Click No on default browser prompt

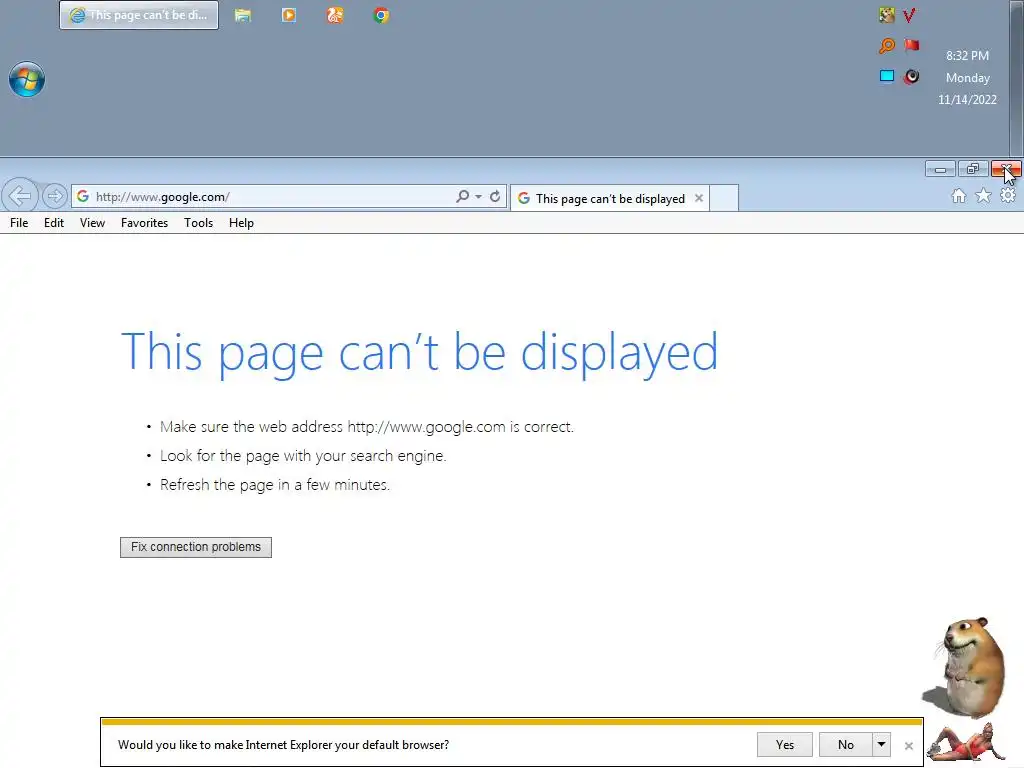click(846, 744)
